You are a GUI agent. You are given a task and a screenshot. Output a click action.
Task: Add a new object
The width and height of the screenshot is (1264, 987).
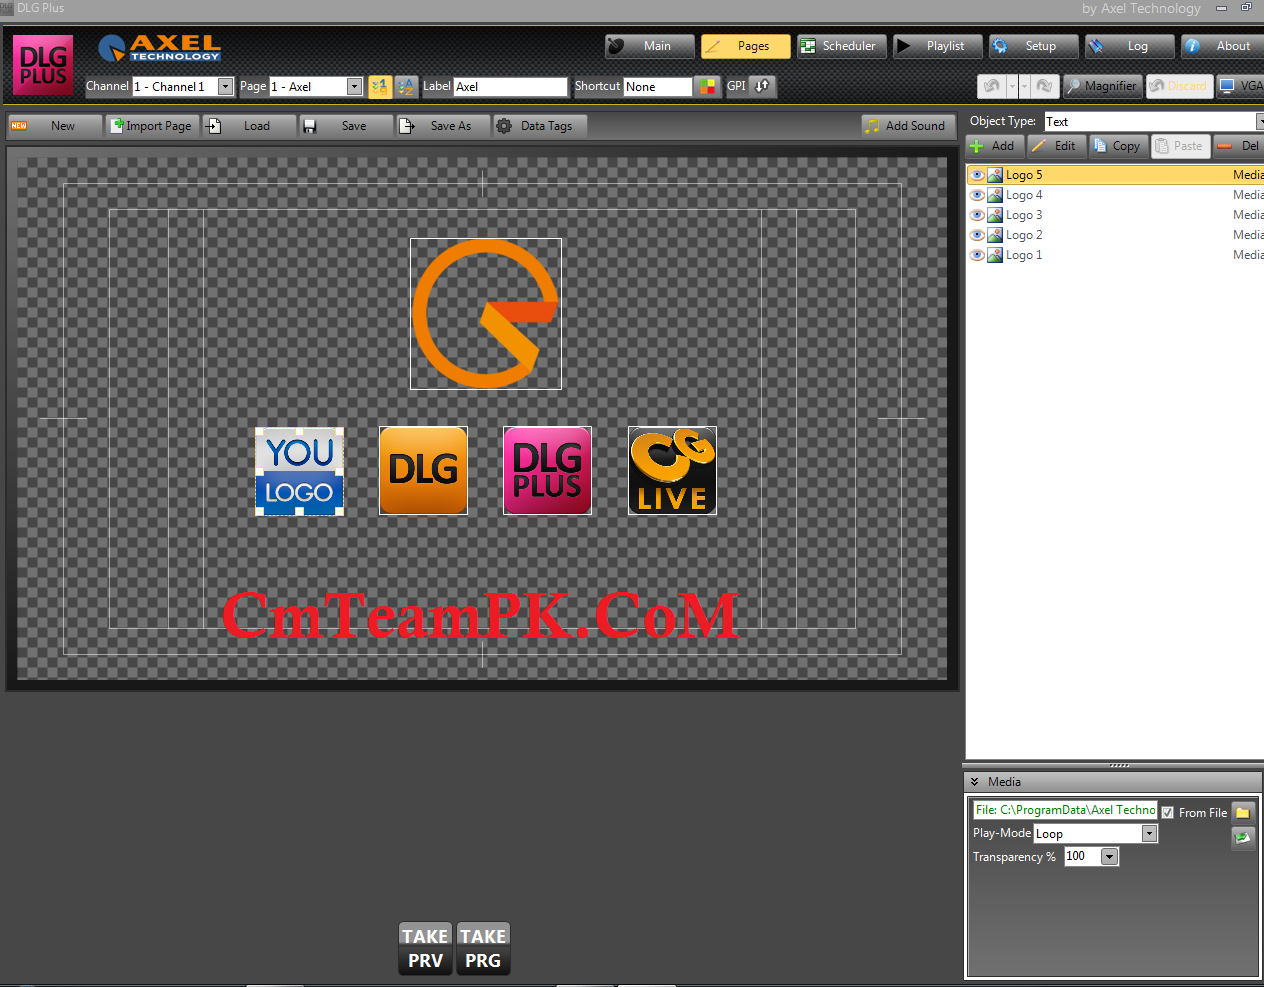(993, 146)
